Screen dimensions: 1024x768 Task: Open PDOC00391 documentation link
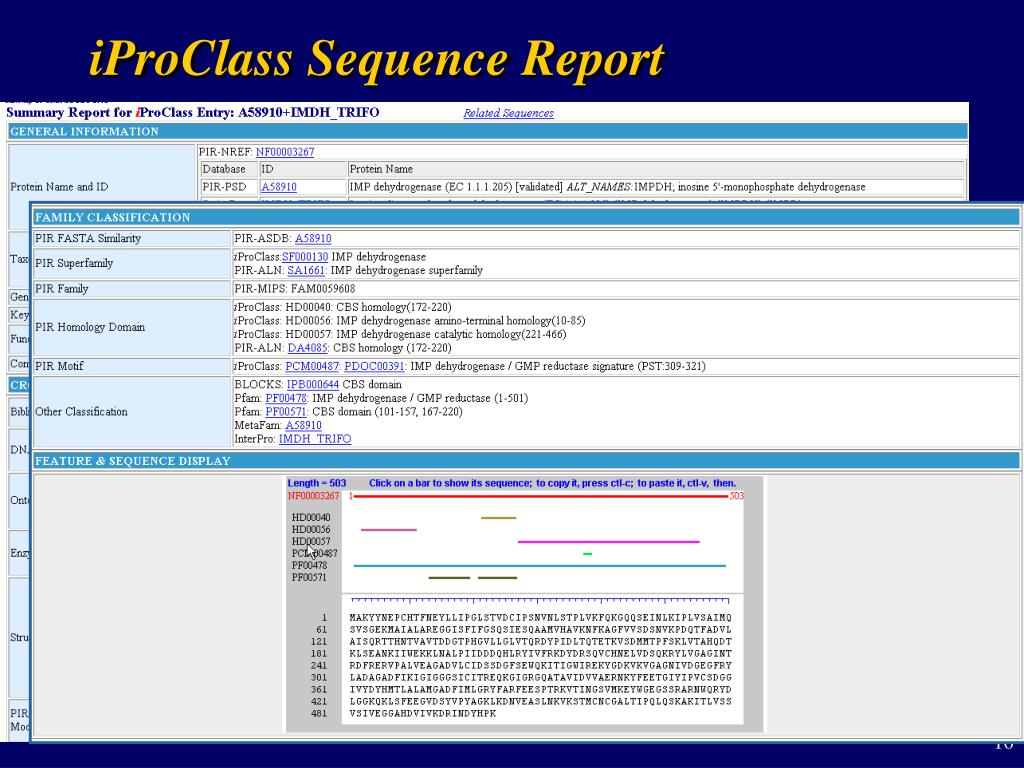[374, 366]
